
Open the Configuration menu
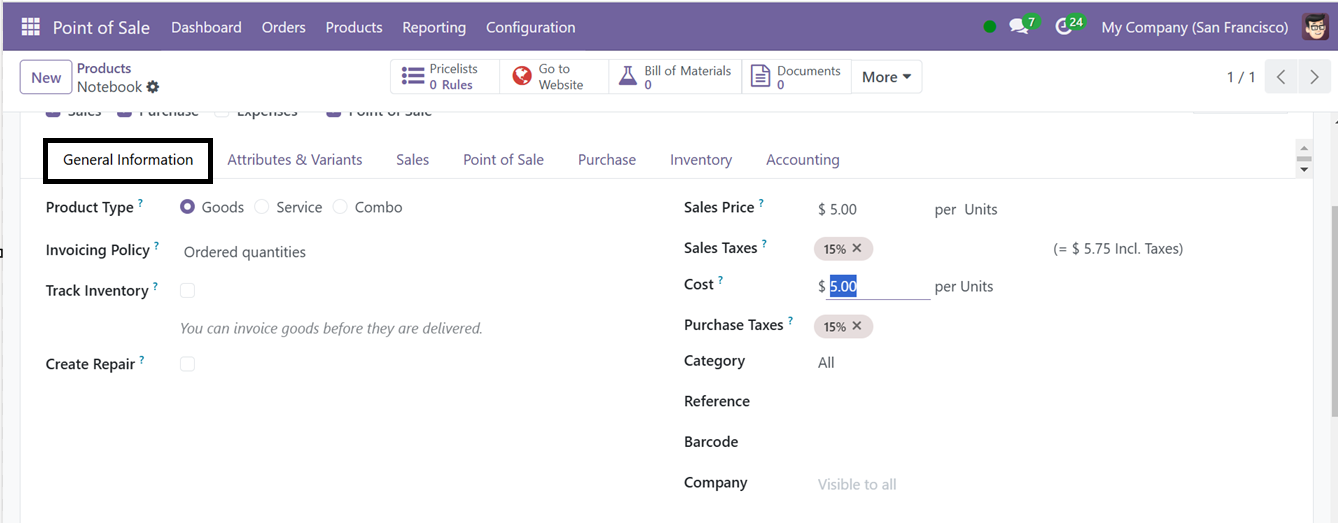(531, 27)
